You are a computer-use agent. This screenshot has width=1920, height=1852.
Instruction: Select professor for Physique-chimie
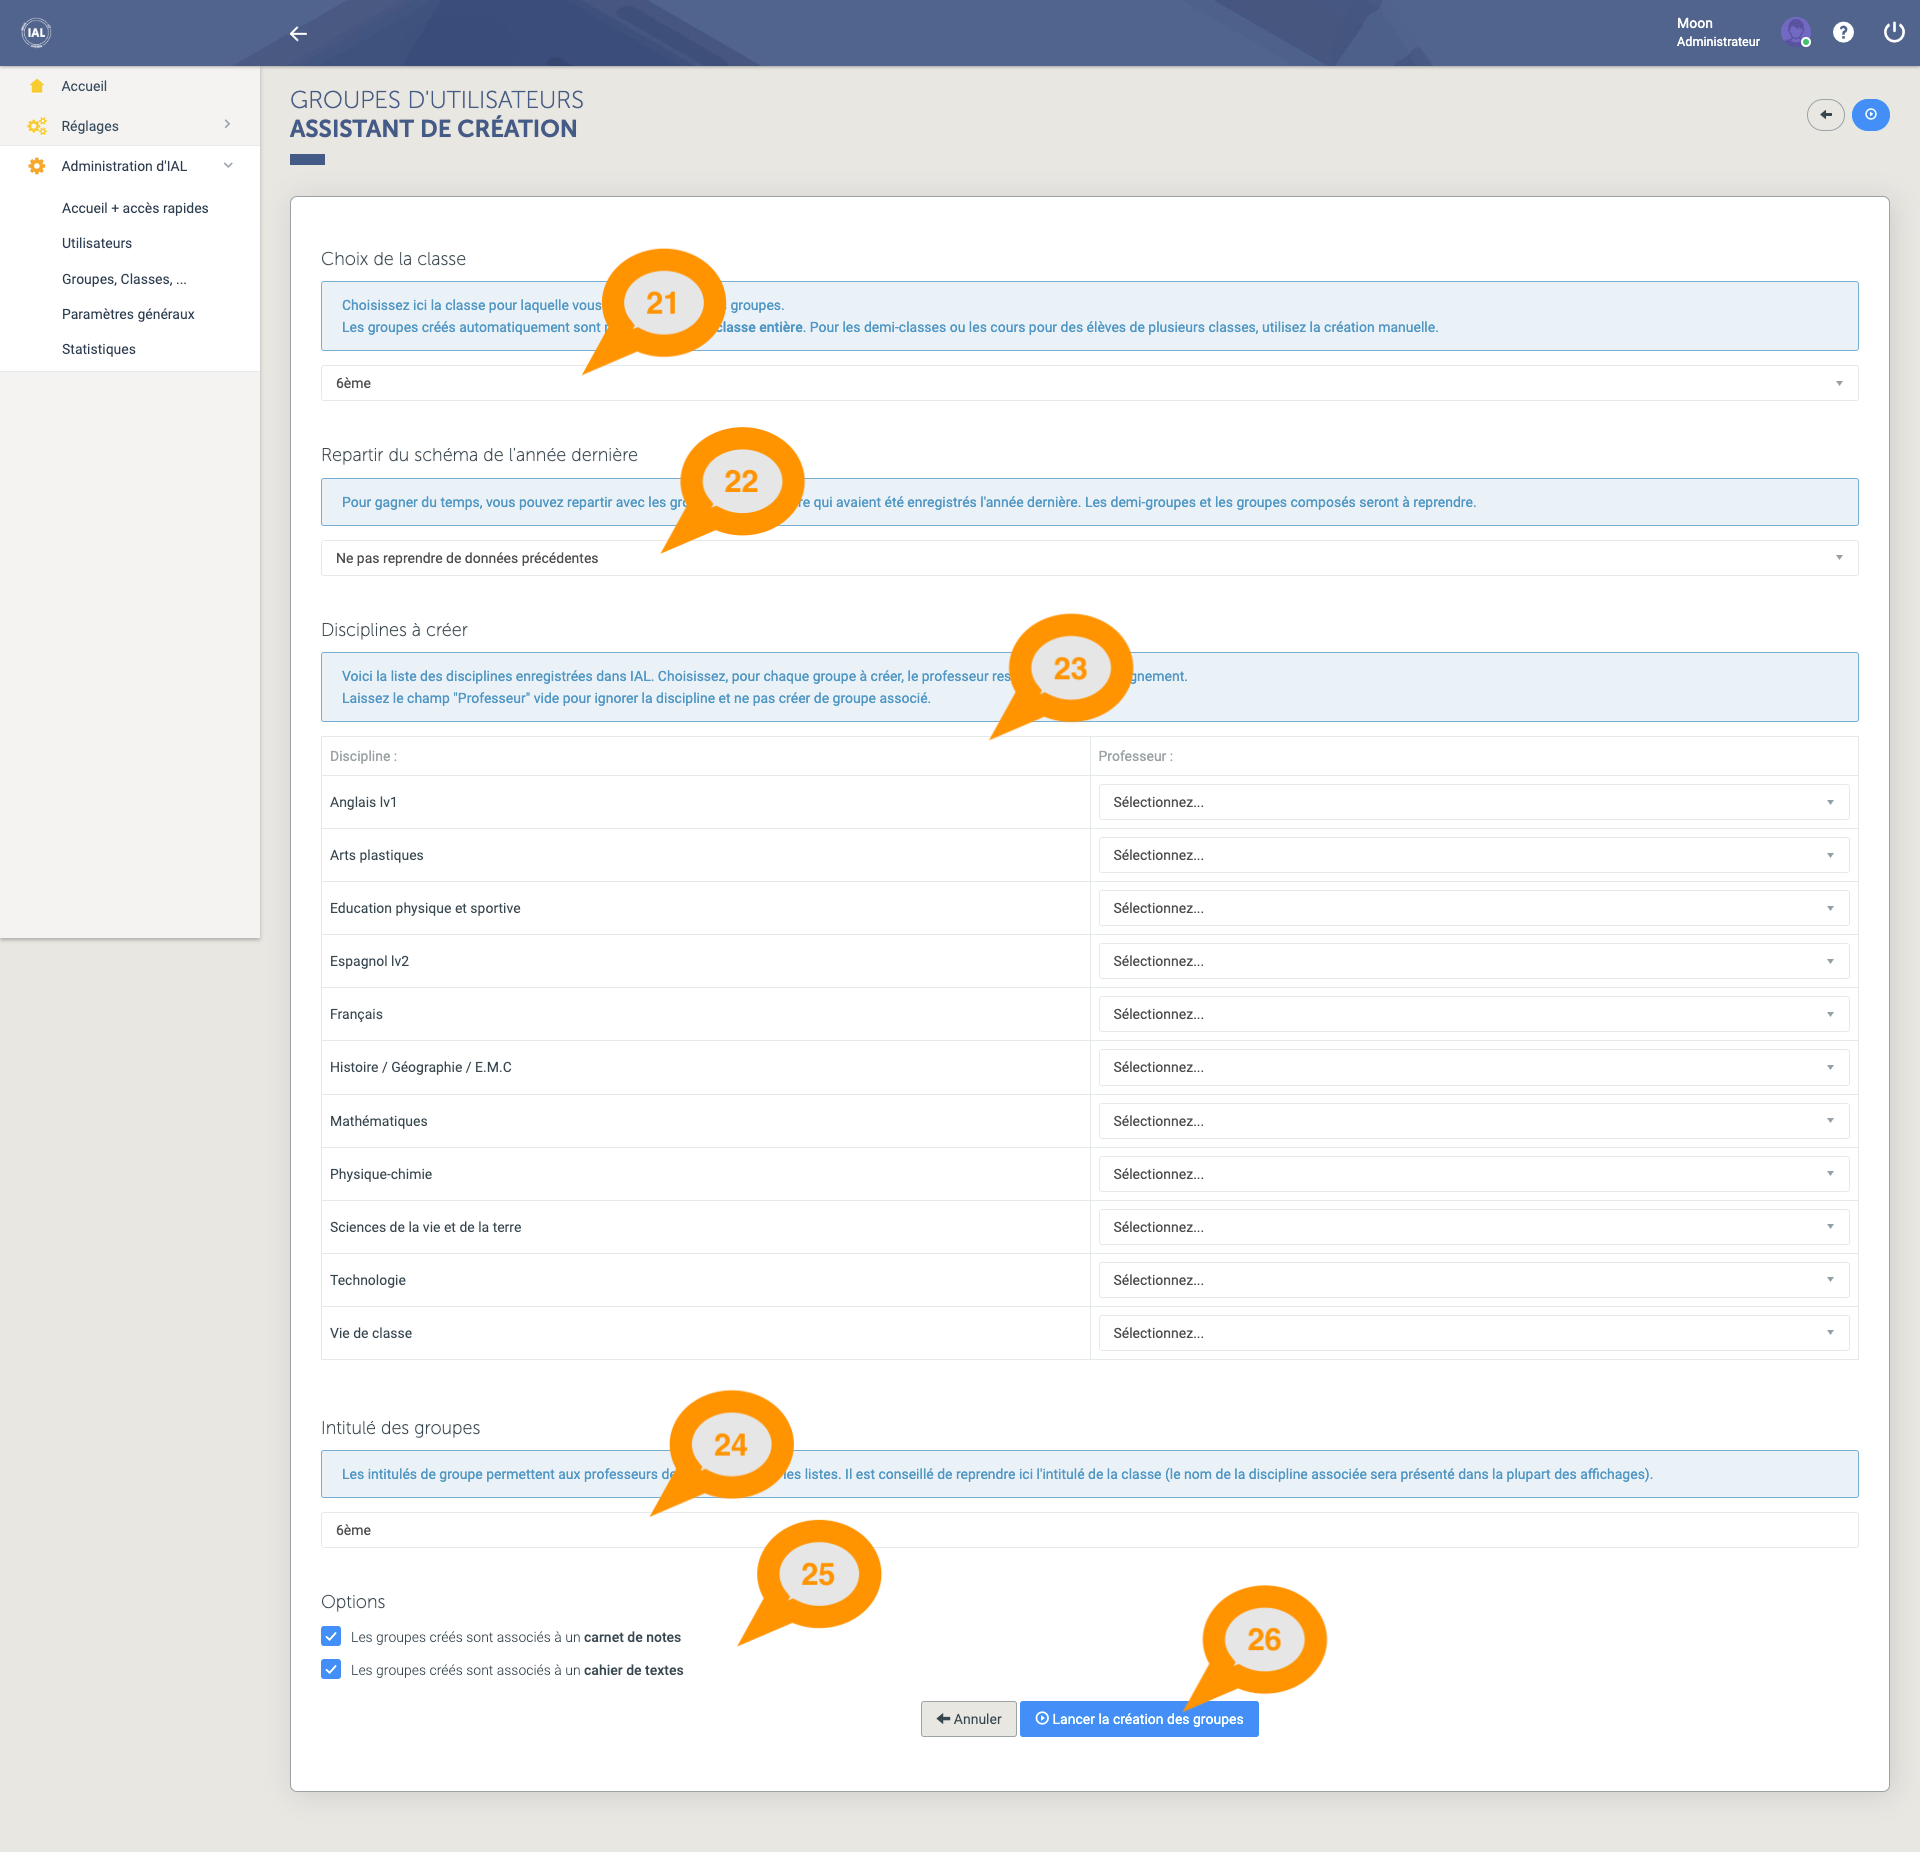pyautogui.click(x=1473, y=1174)
